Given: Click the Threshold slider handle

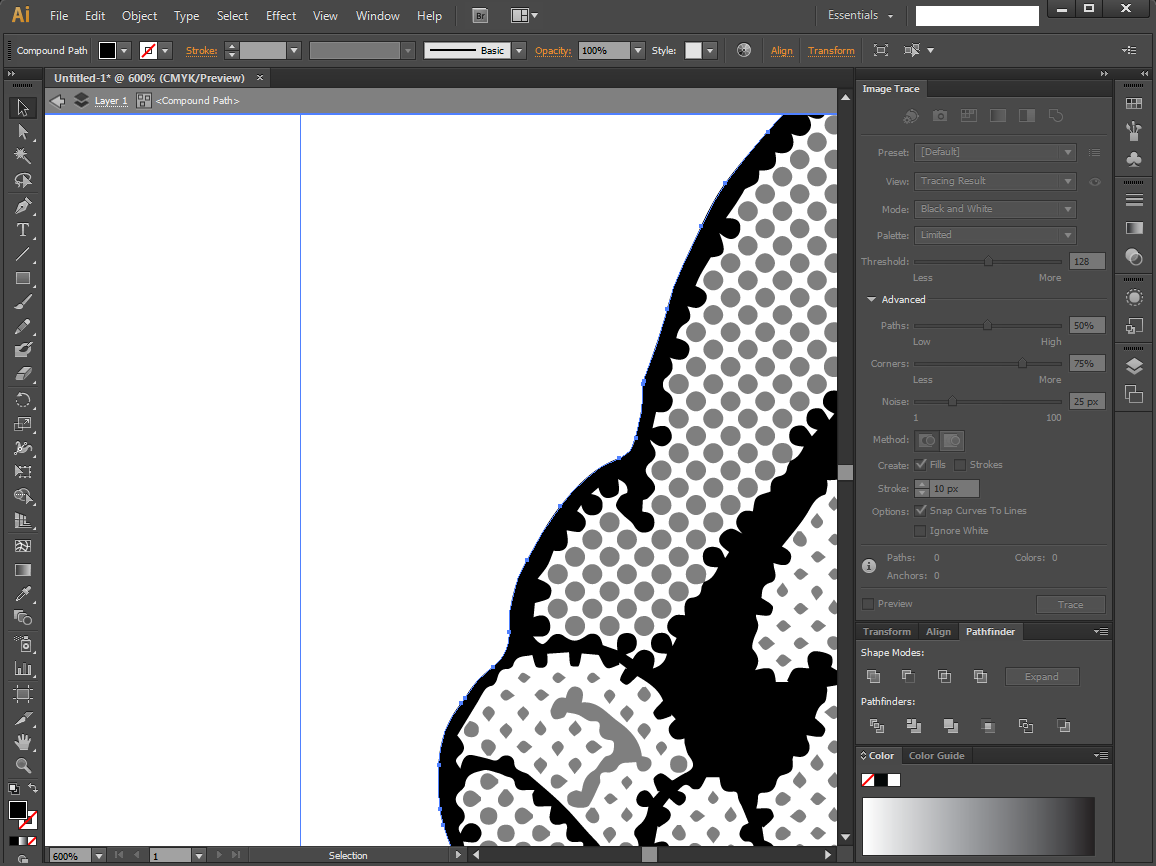Looking at the screenshot, I should (988, 262).
